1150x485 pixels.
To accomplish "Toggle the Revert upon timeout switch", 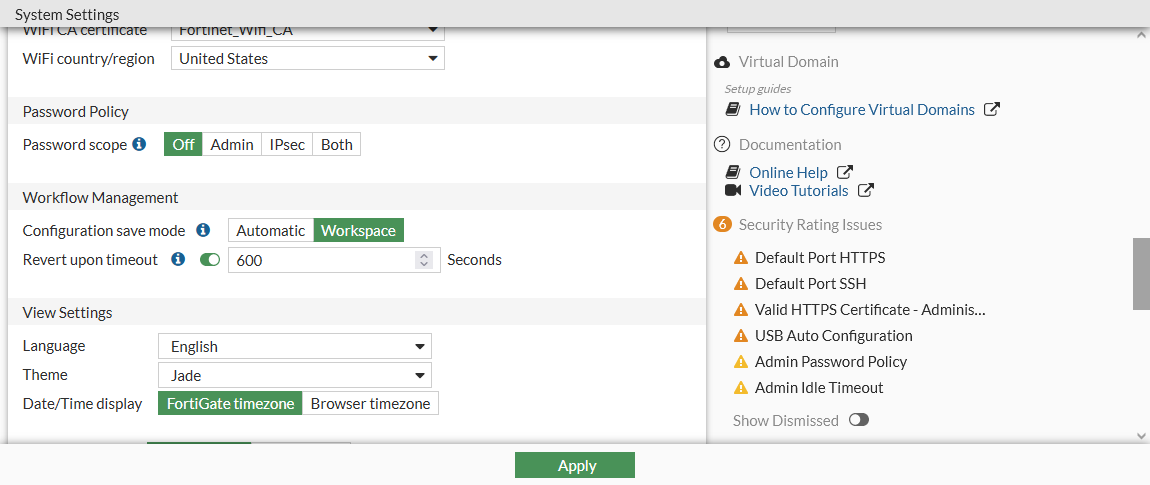I will tap(210, 260).
